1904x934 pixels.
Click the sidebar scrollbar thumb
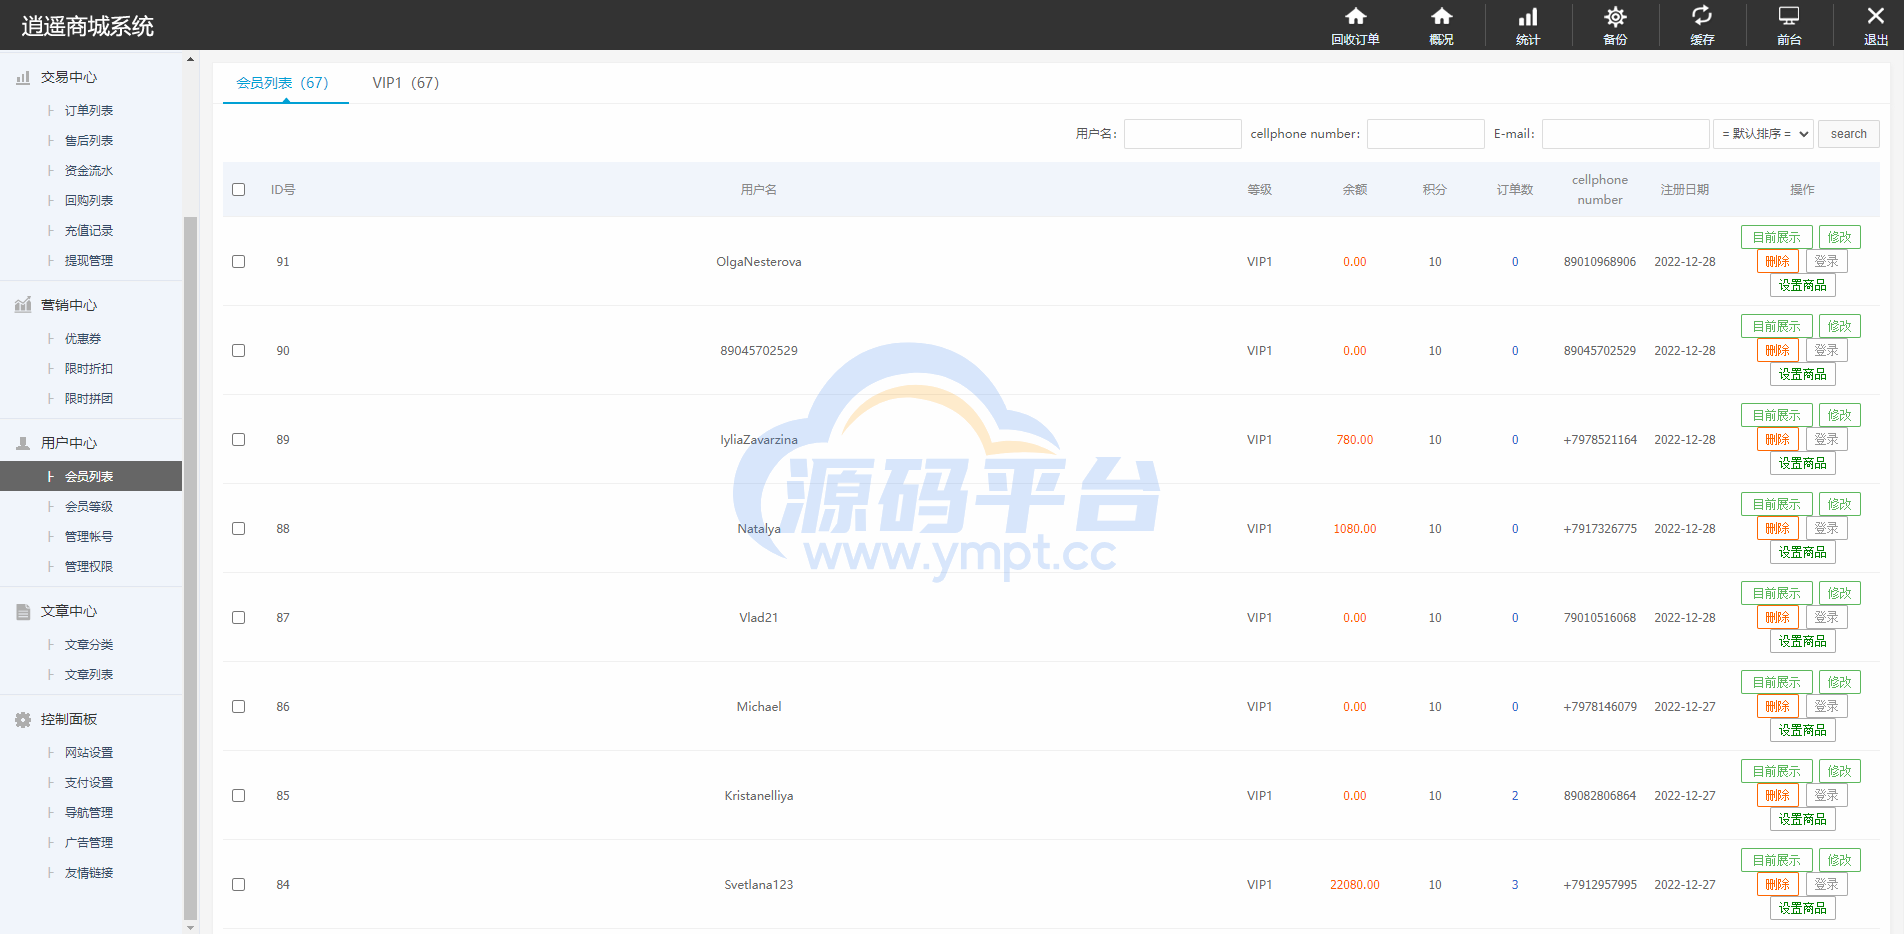pyautogui.click(x=190, y=568)
